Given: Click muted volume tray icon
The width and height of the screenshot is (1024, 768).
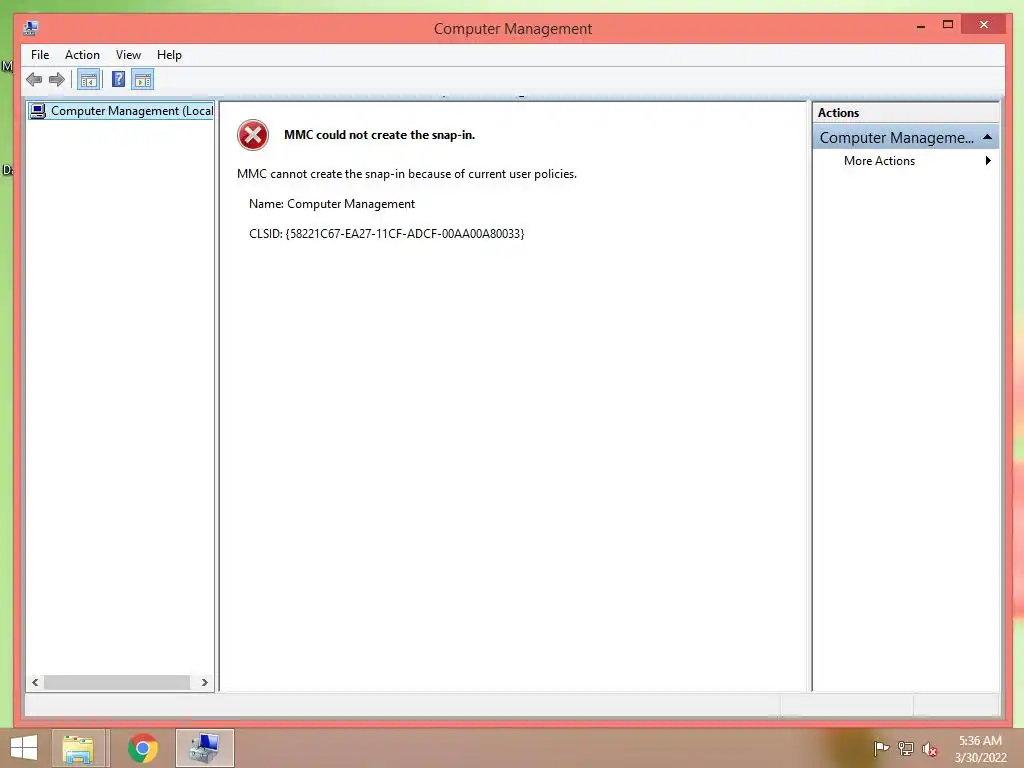Looking at the screenshot, I should [929, 749].
